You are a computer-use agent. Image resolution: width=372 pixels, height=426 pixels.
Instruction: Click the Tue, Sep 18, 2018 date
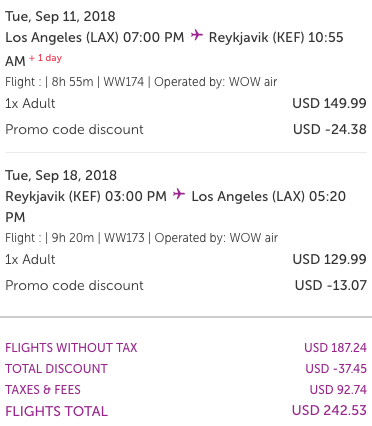(x=61, y=175)
